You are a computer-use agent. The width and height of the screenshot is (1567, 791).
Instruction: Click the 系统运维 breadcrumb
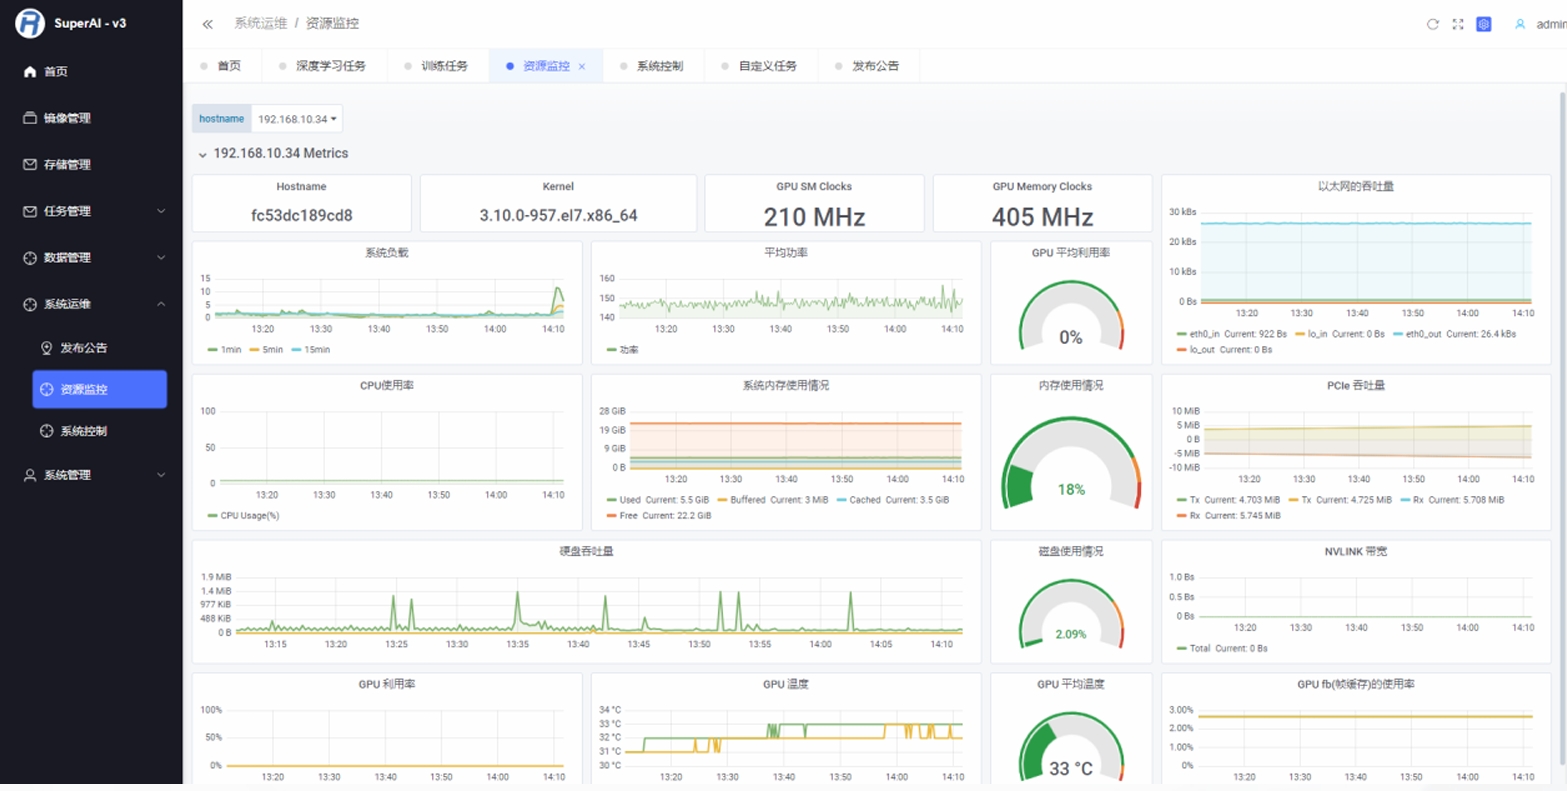[x=260, y=24]
